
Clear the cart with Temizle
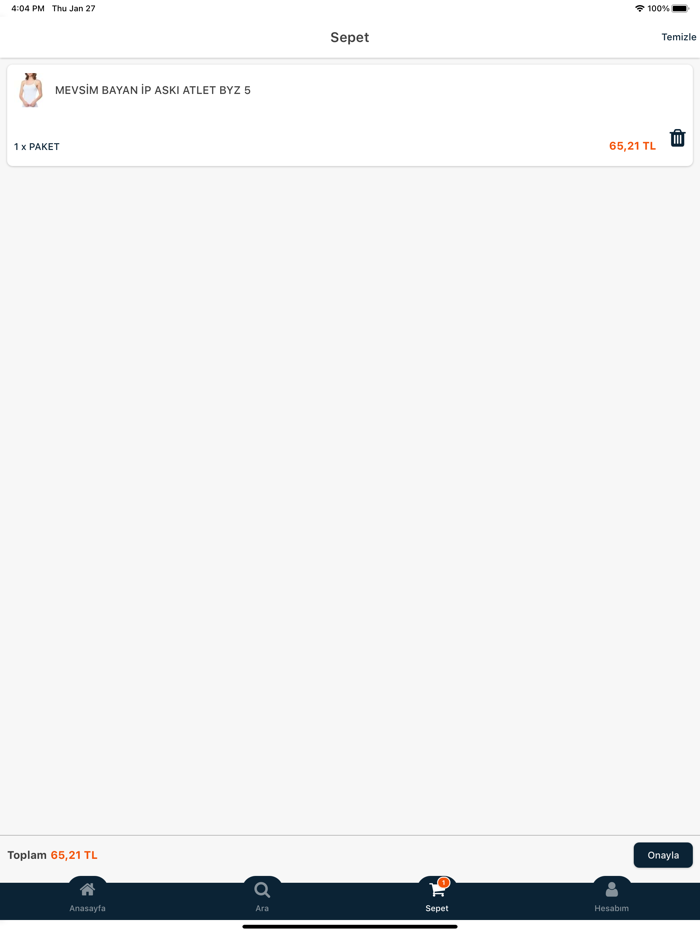pos(679,37)
